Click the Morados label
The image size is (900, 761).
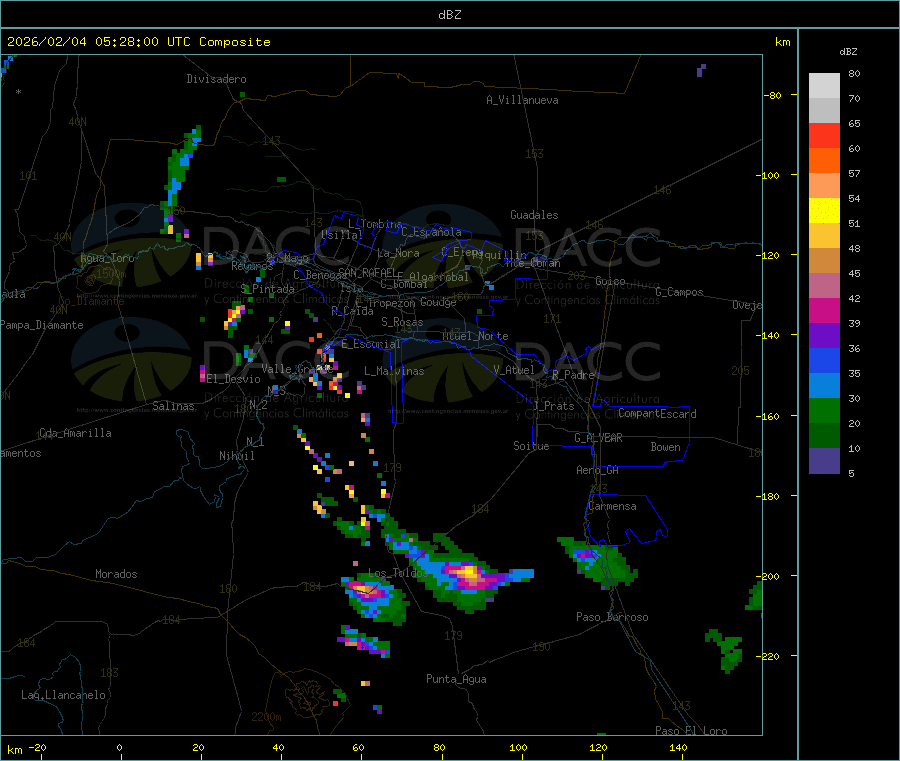117,574
